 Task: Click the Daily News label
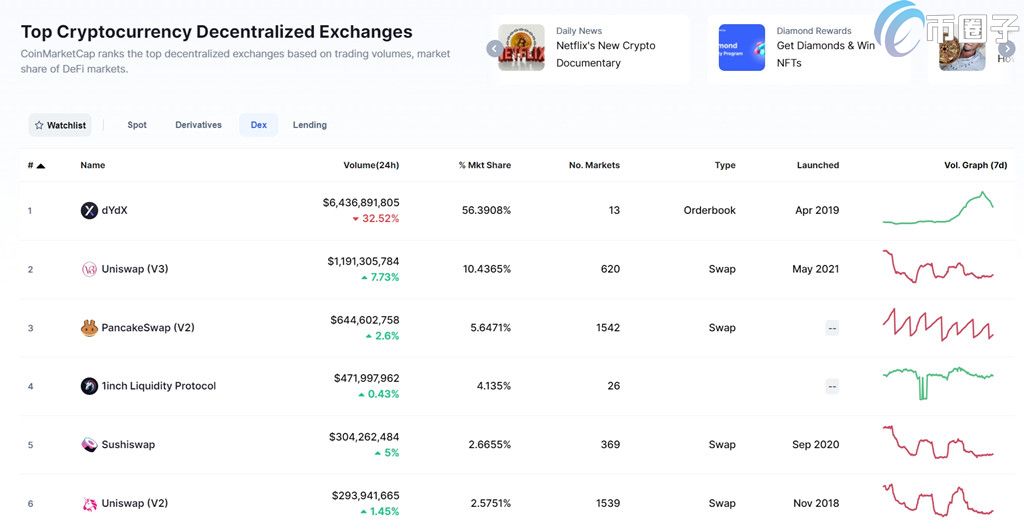coord(579,31)
